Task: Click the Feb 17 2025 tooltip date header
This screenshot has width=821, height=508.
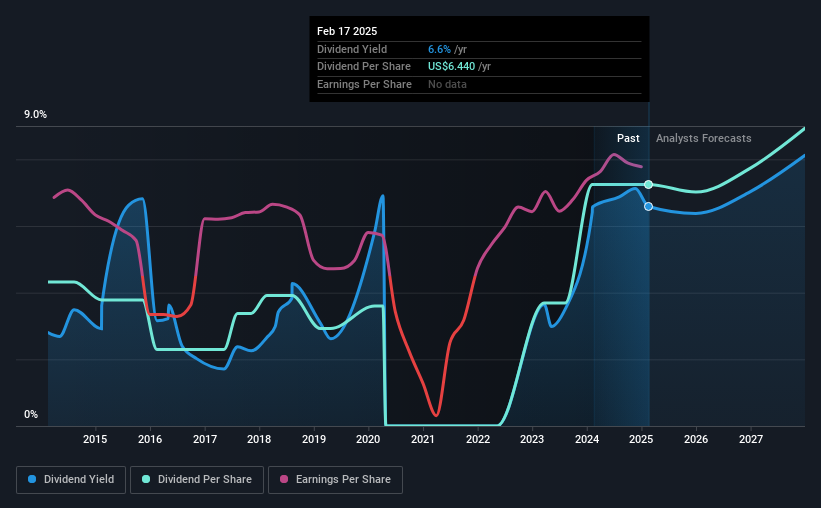Action: click(347, 31)
